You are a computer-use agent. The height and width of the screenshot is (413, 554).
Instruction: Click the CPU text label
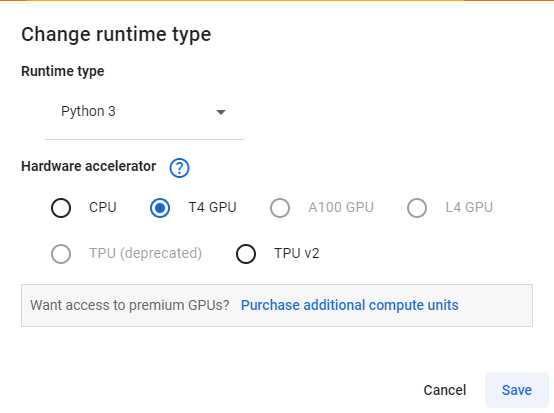(x=102, y=207)
